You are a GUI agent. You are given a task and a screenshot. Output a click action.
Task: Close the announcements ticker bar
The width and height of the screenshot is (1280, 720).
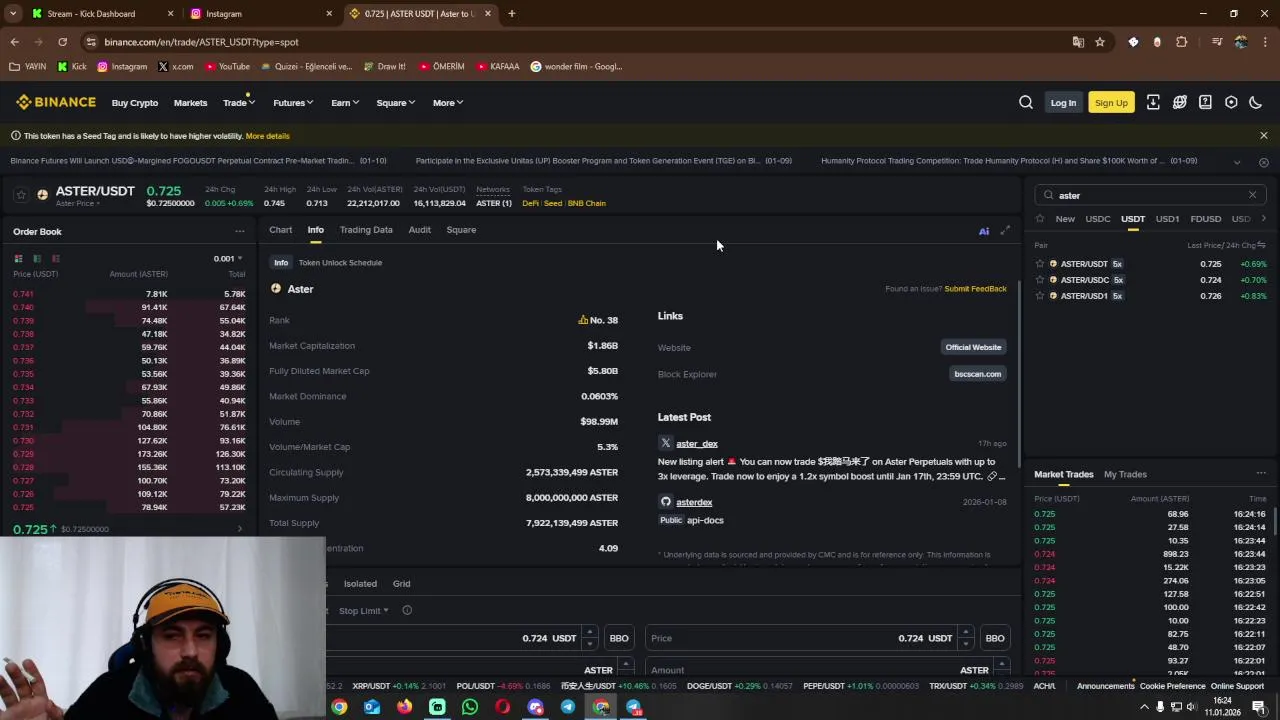pyautogui.click(x=1263, y=162)
